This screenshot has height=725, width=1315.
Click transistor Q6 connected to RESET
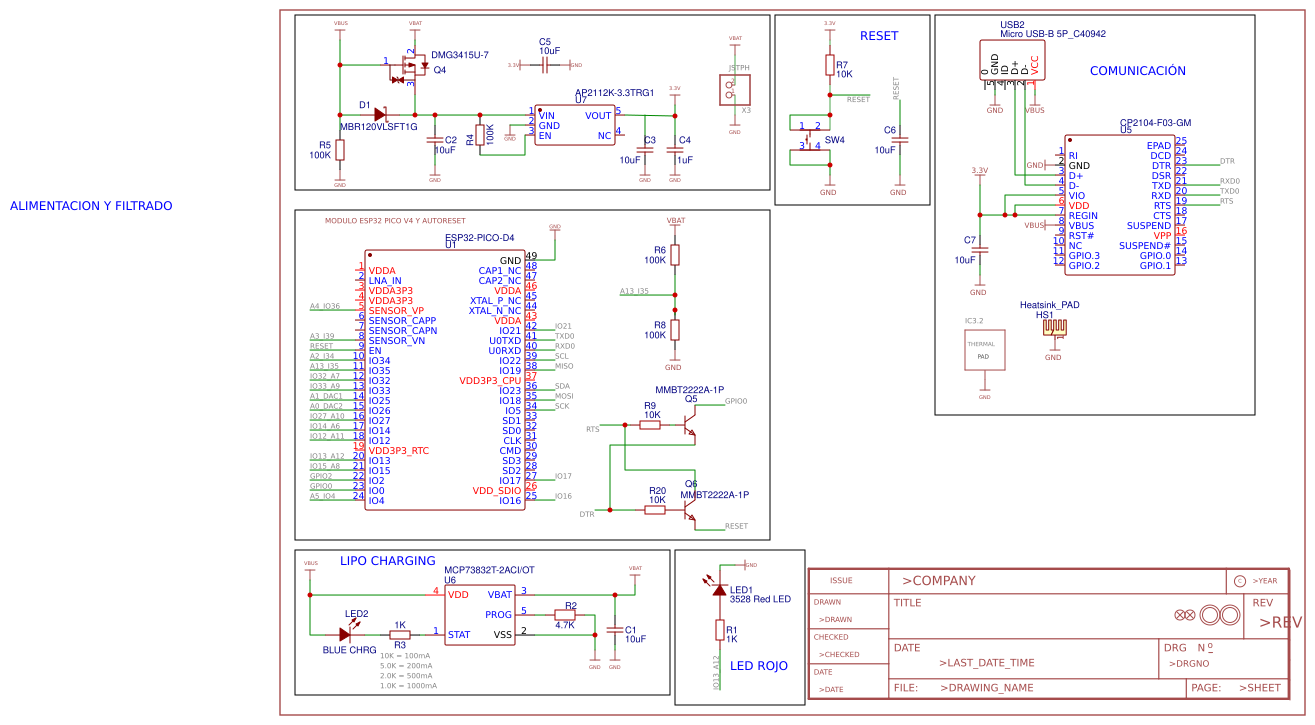point(688,510)
